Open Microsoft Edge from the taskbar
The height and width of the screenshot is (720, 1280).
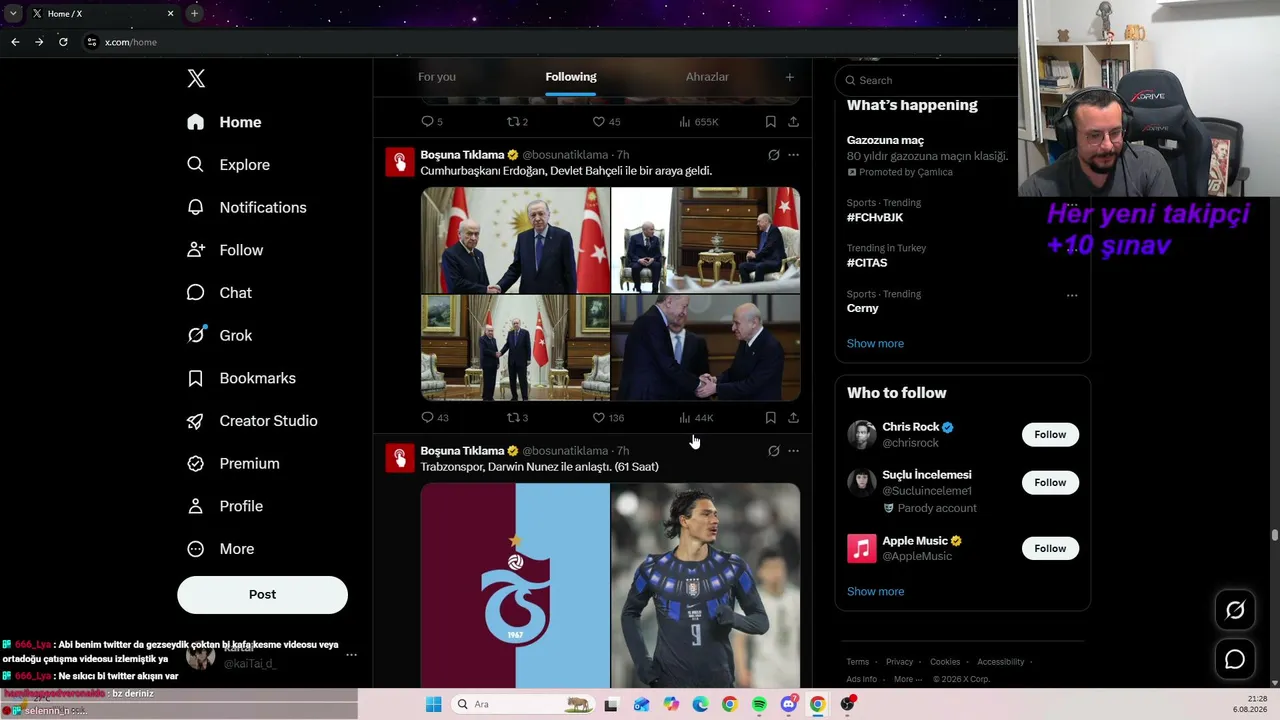pos(700,705)
